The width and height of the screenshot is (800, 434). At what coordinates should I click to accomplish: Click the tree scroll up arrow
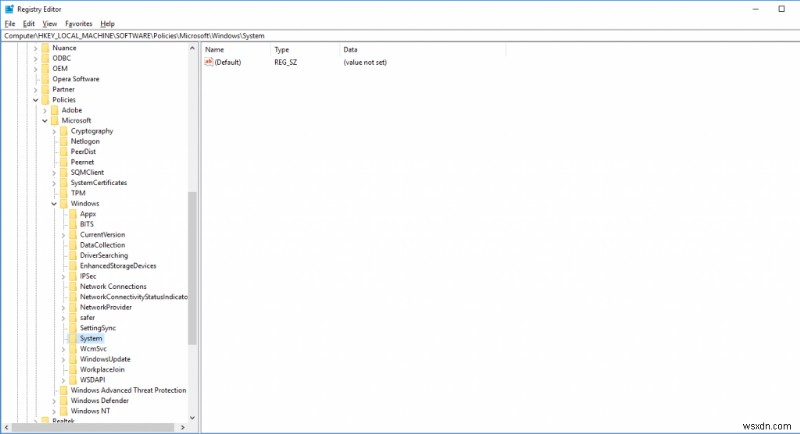click(x=192, y=48)
